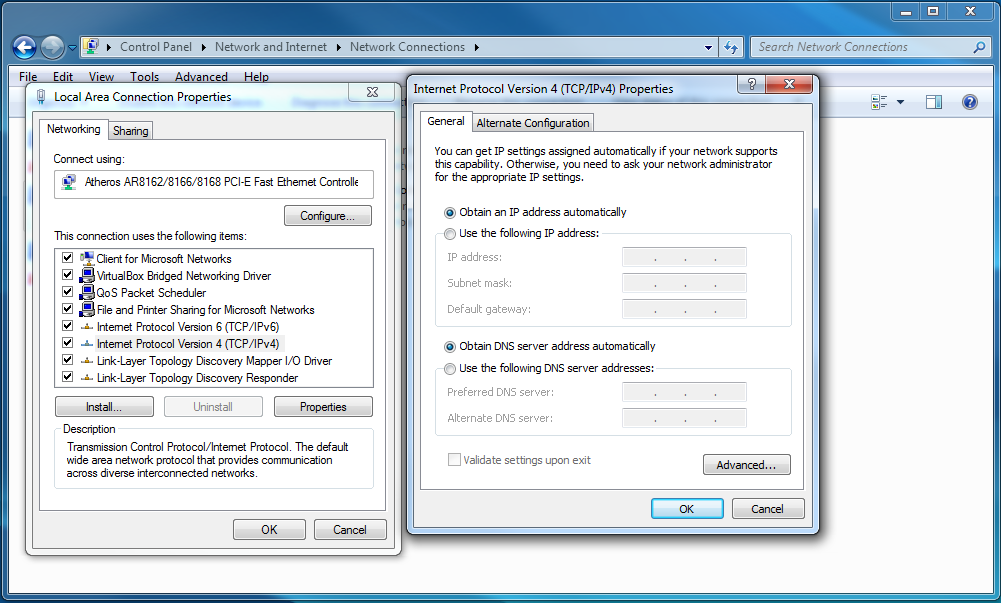
Task: Click the Topology Discovery Responder icon
Action: [x=87, y=378]
